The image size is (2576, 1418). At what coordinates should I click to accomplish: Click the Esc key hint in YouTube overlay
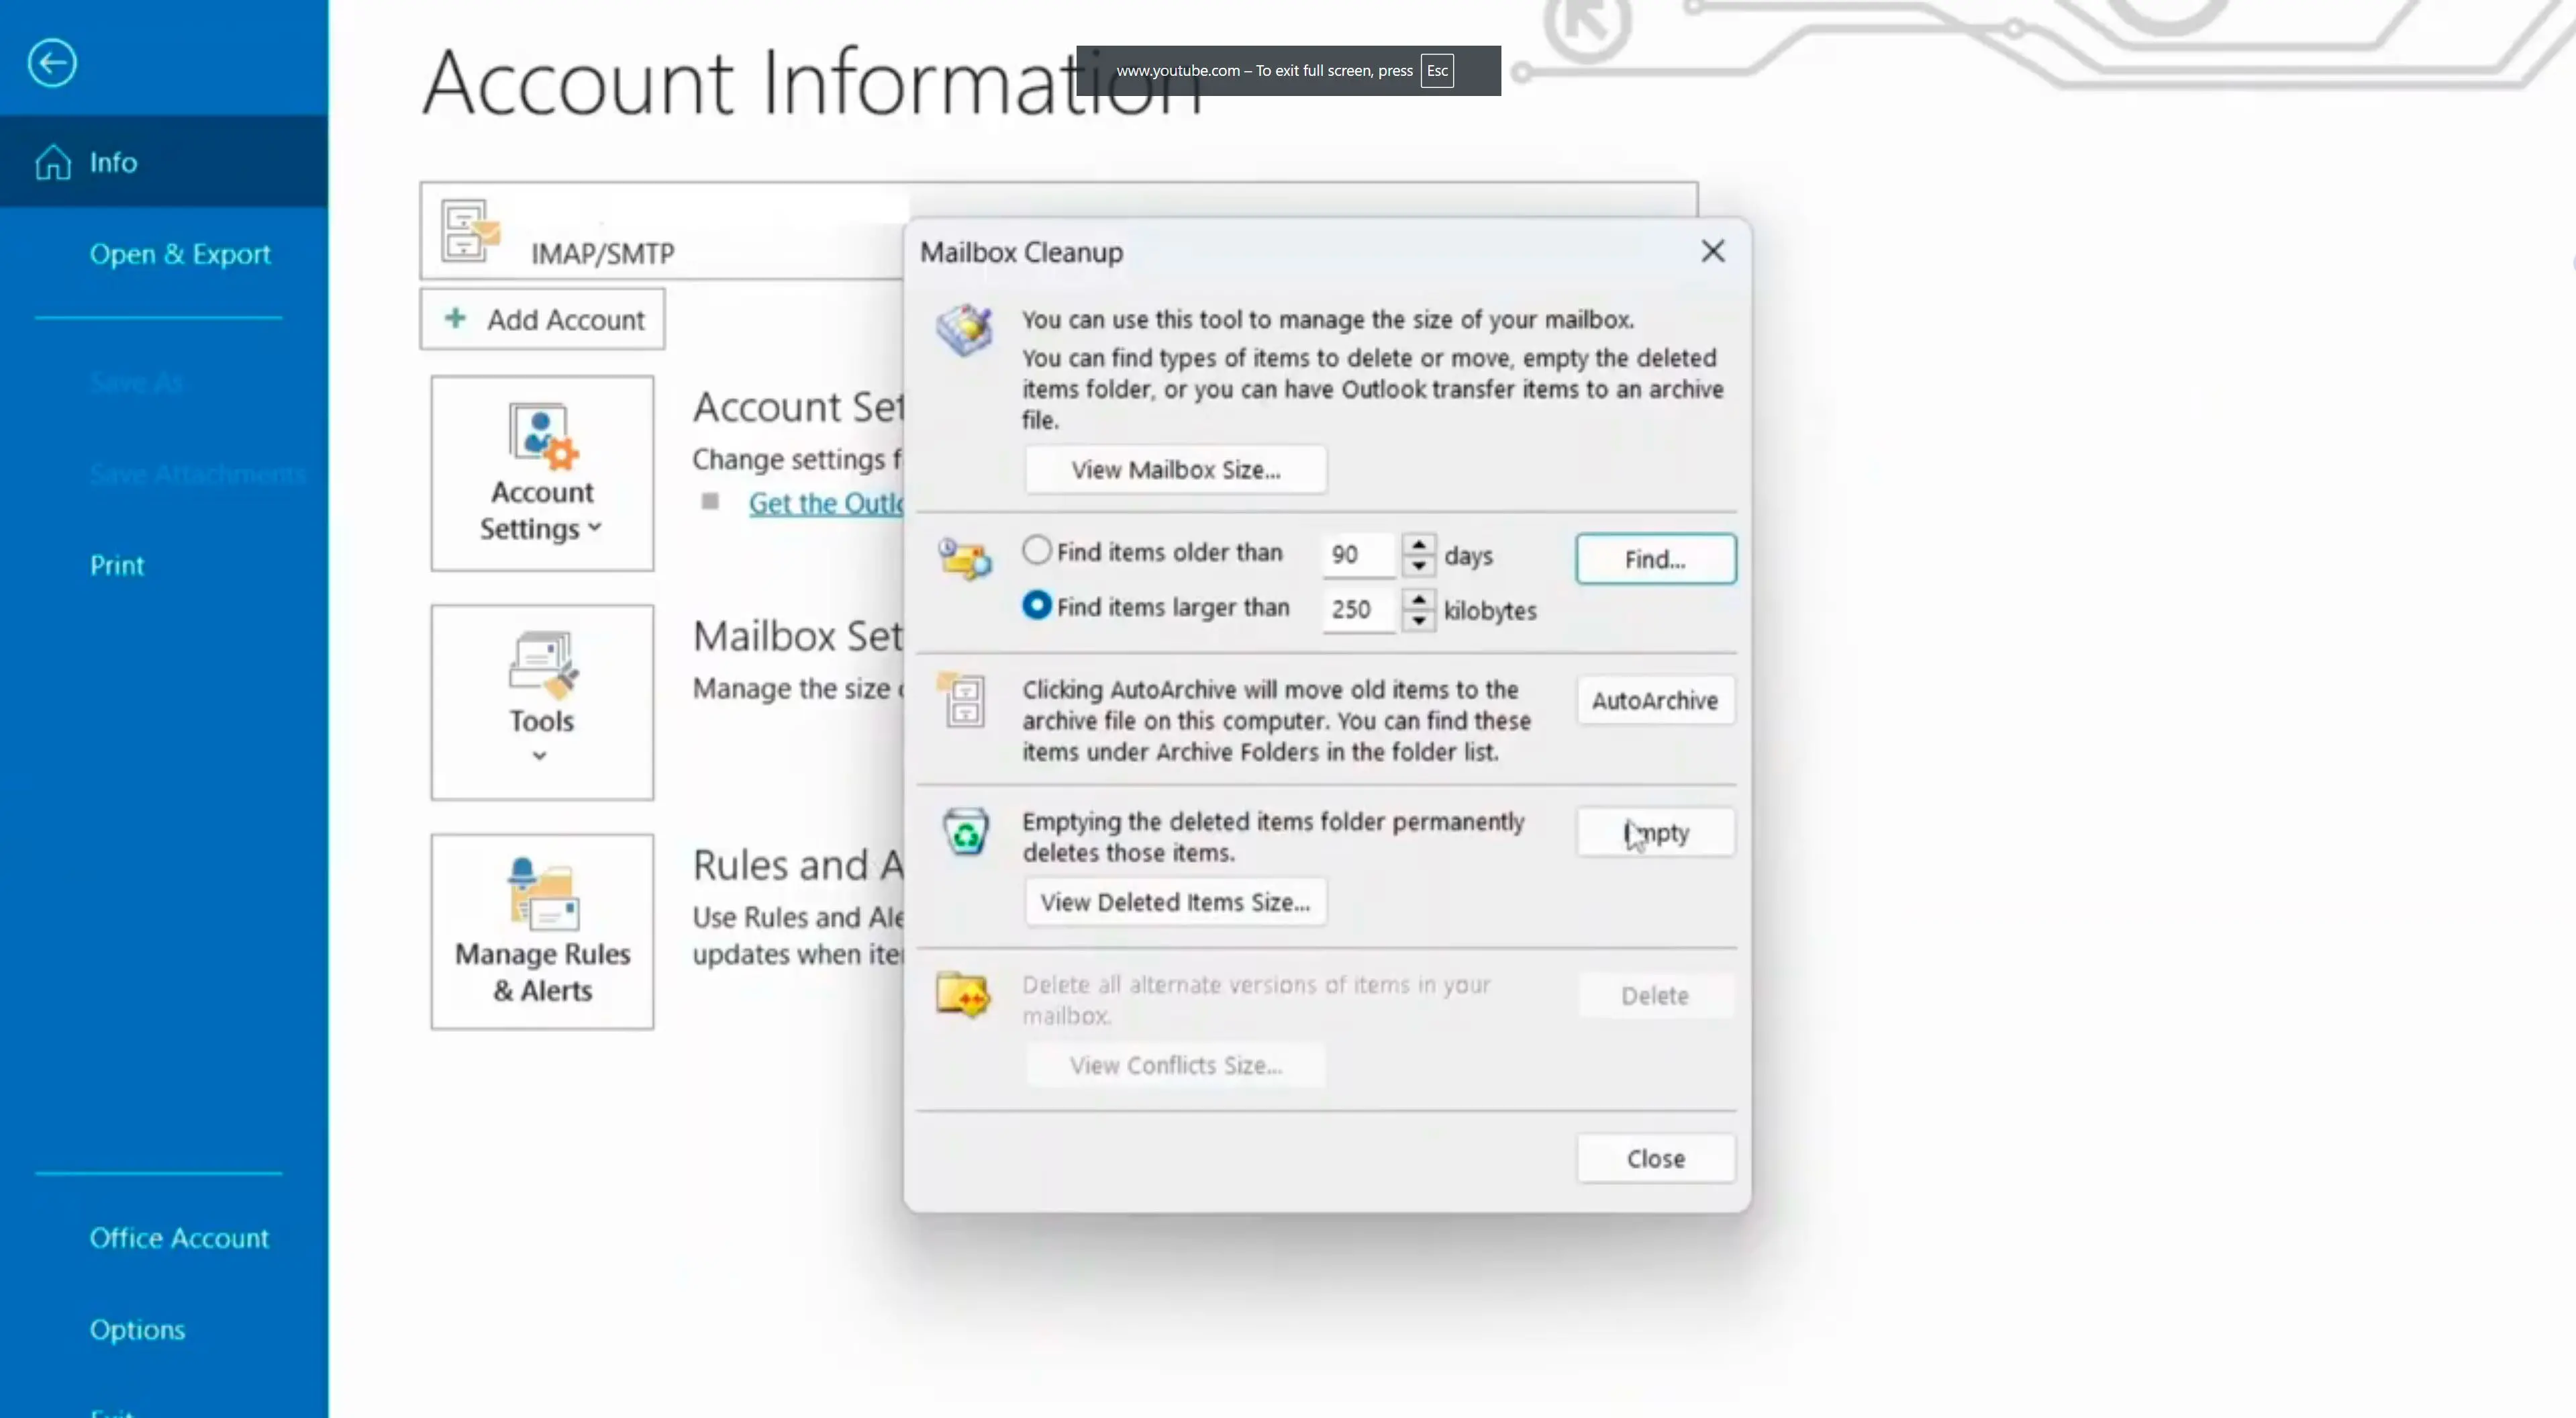coord(1437,70)
